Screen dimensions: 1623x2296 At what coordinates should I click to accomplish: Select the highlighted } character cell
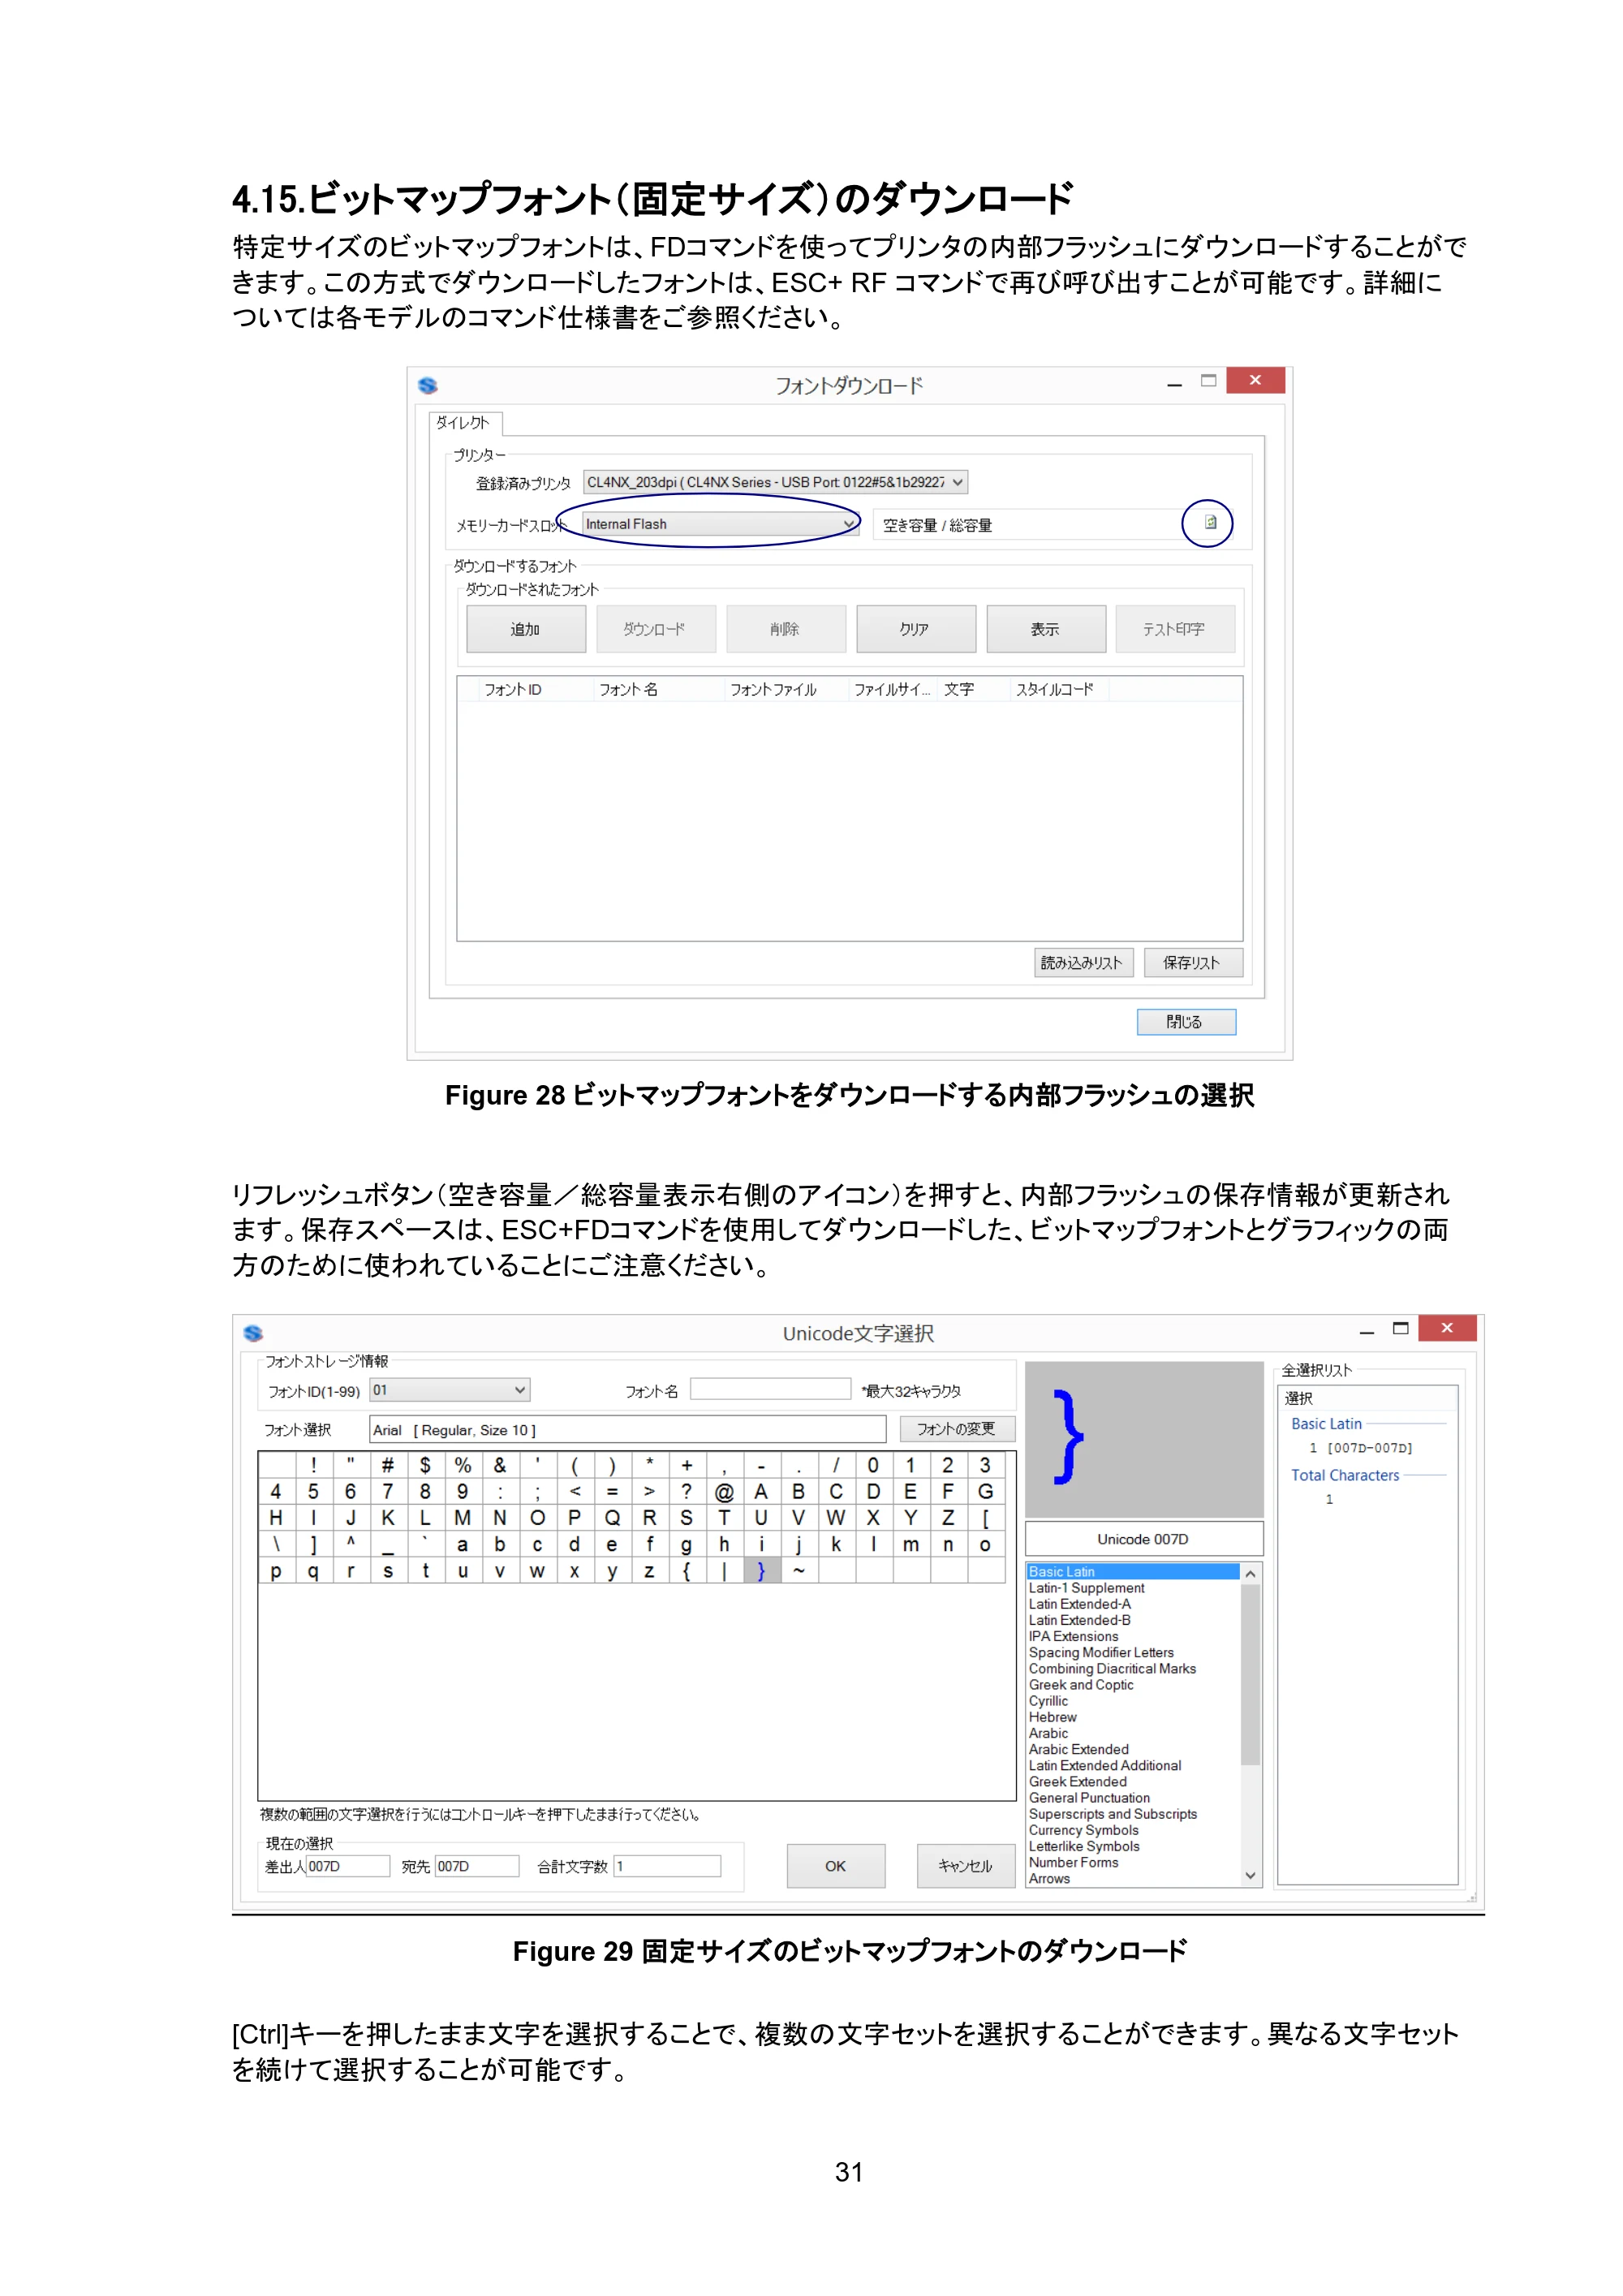(x=762, y=1571)
